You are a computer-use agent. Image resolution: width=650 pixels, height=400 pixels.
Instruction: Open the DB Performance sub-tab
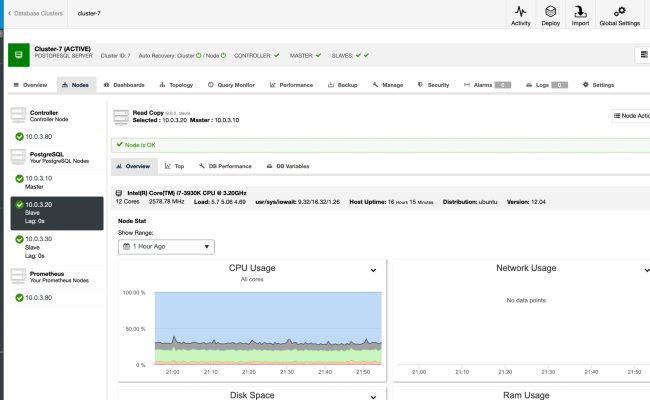coord(226,166)
